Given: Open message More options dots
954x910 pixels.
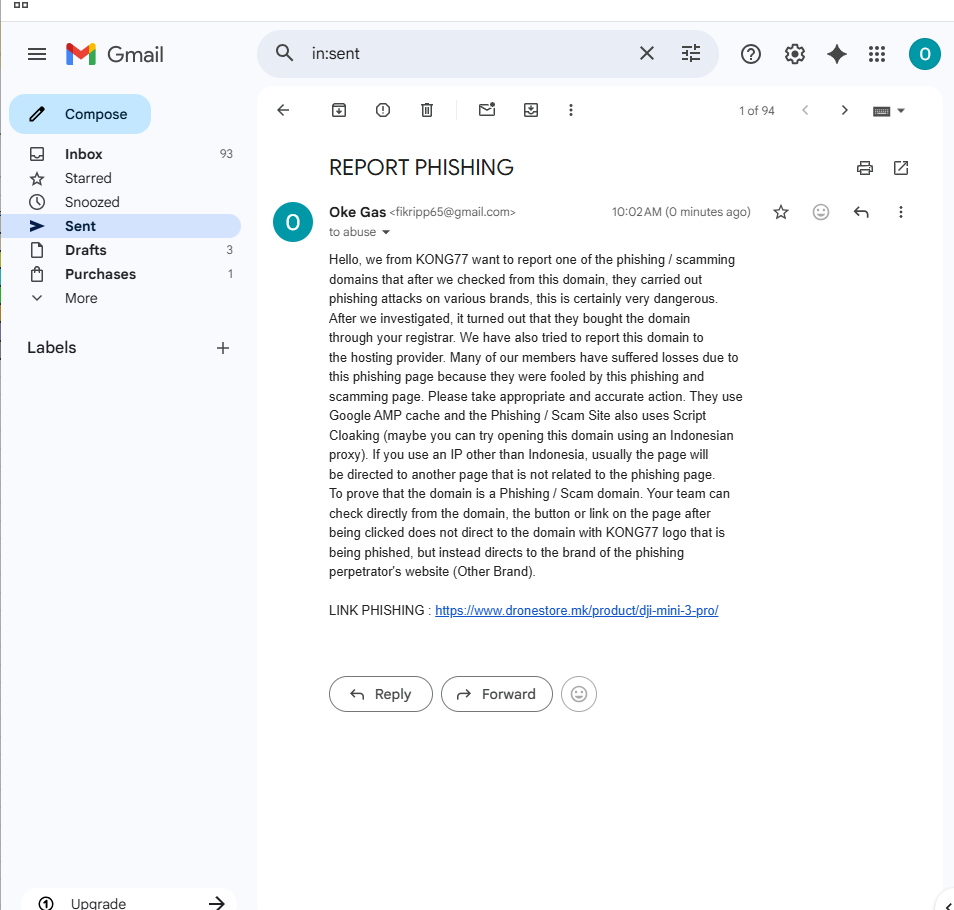Looking at the screenshot, I should coord(900,212).
